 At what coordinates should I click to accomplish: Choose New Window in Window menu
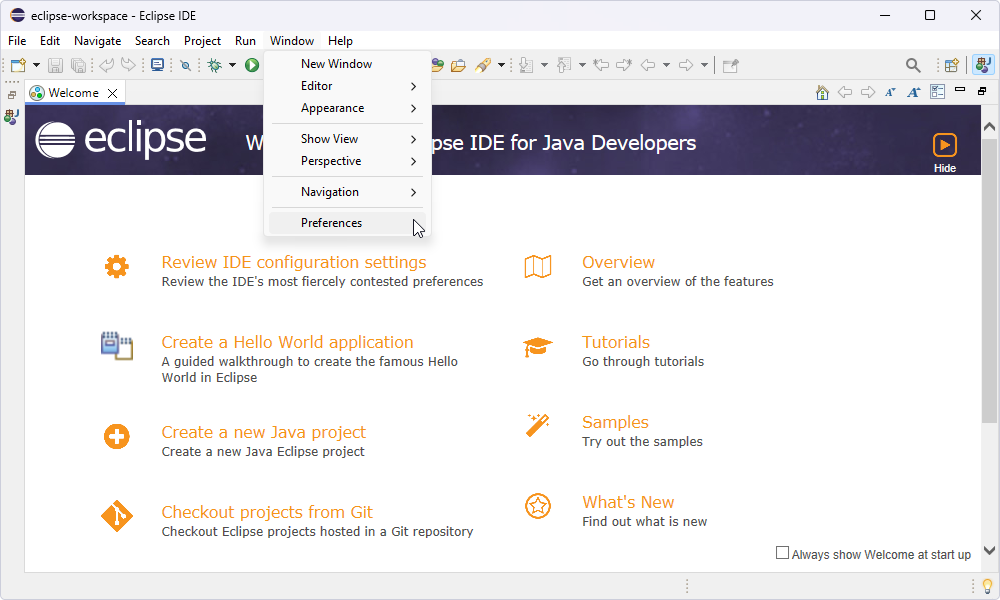pos(348,64)
